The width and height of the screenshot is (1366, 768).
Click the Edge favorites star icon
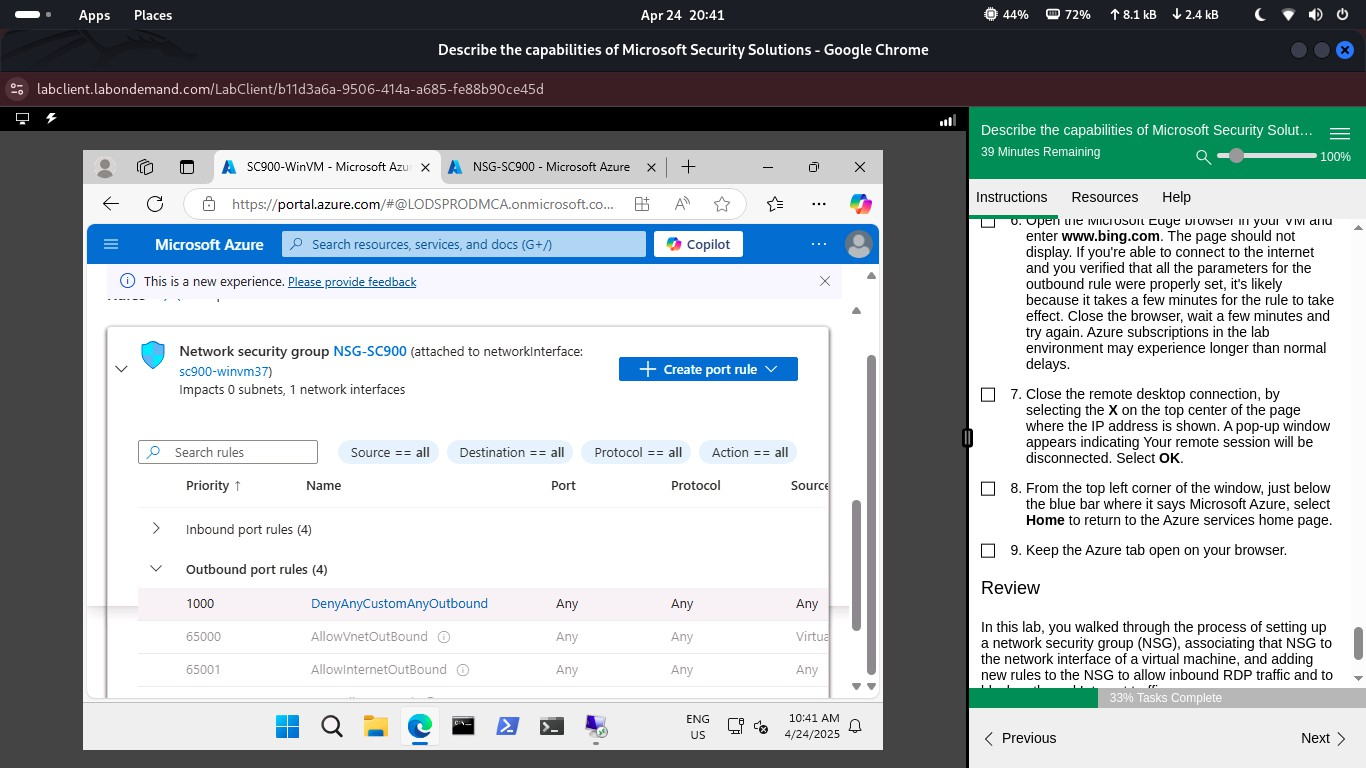(x=722, y=204)
